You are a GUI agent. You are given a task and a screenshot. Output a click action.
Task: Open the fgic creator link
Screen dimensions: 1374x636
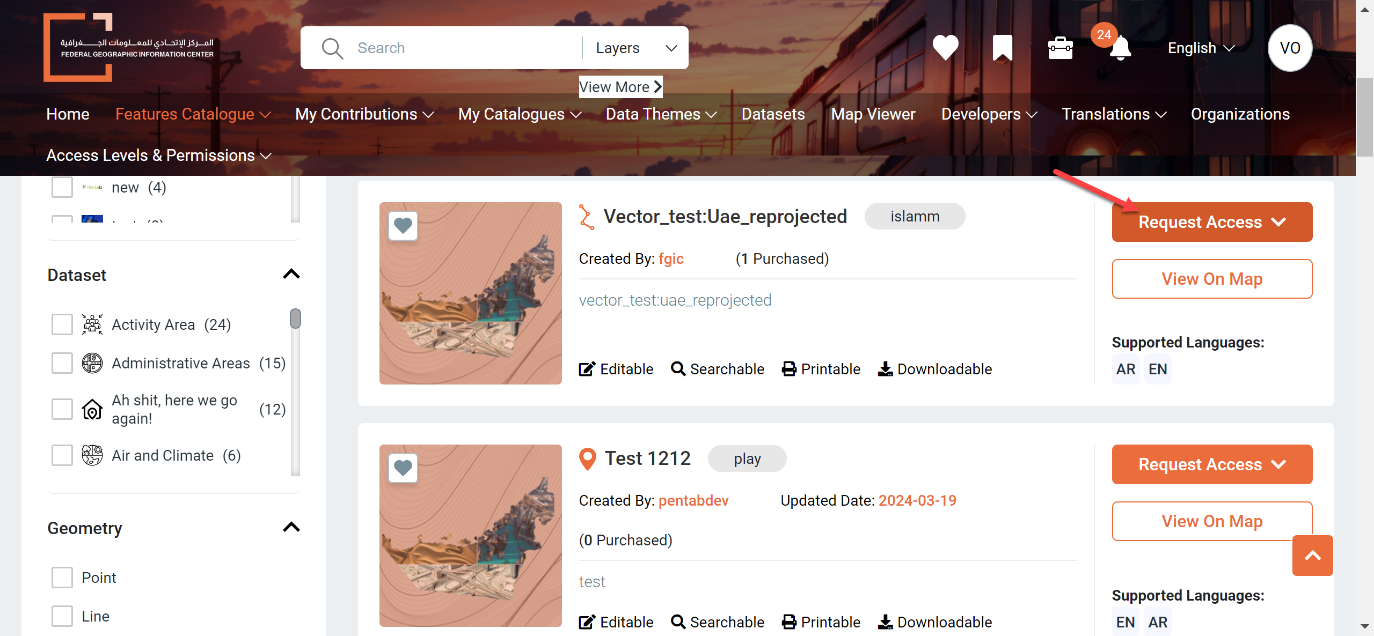click(x=671, y=258)
